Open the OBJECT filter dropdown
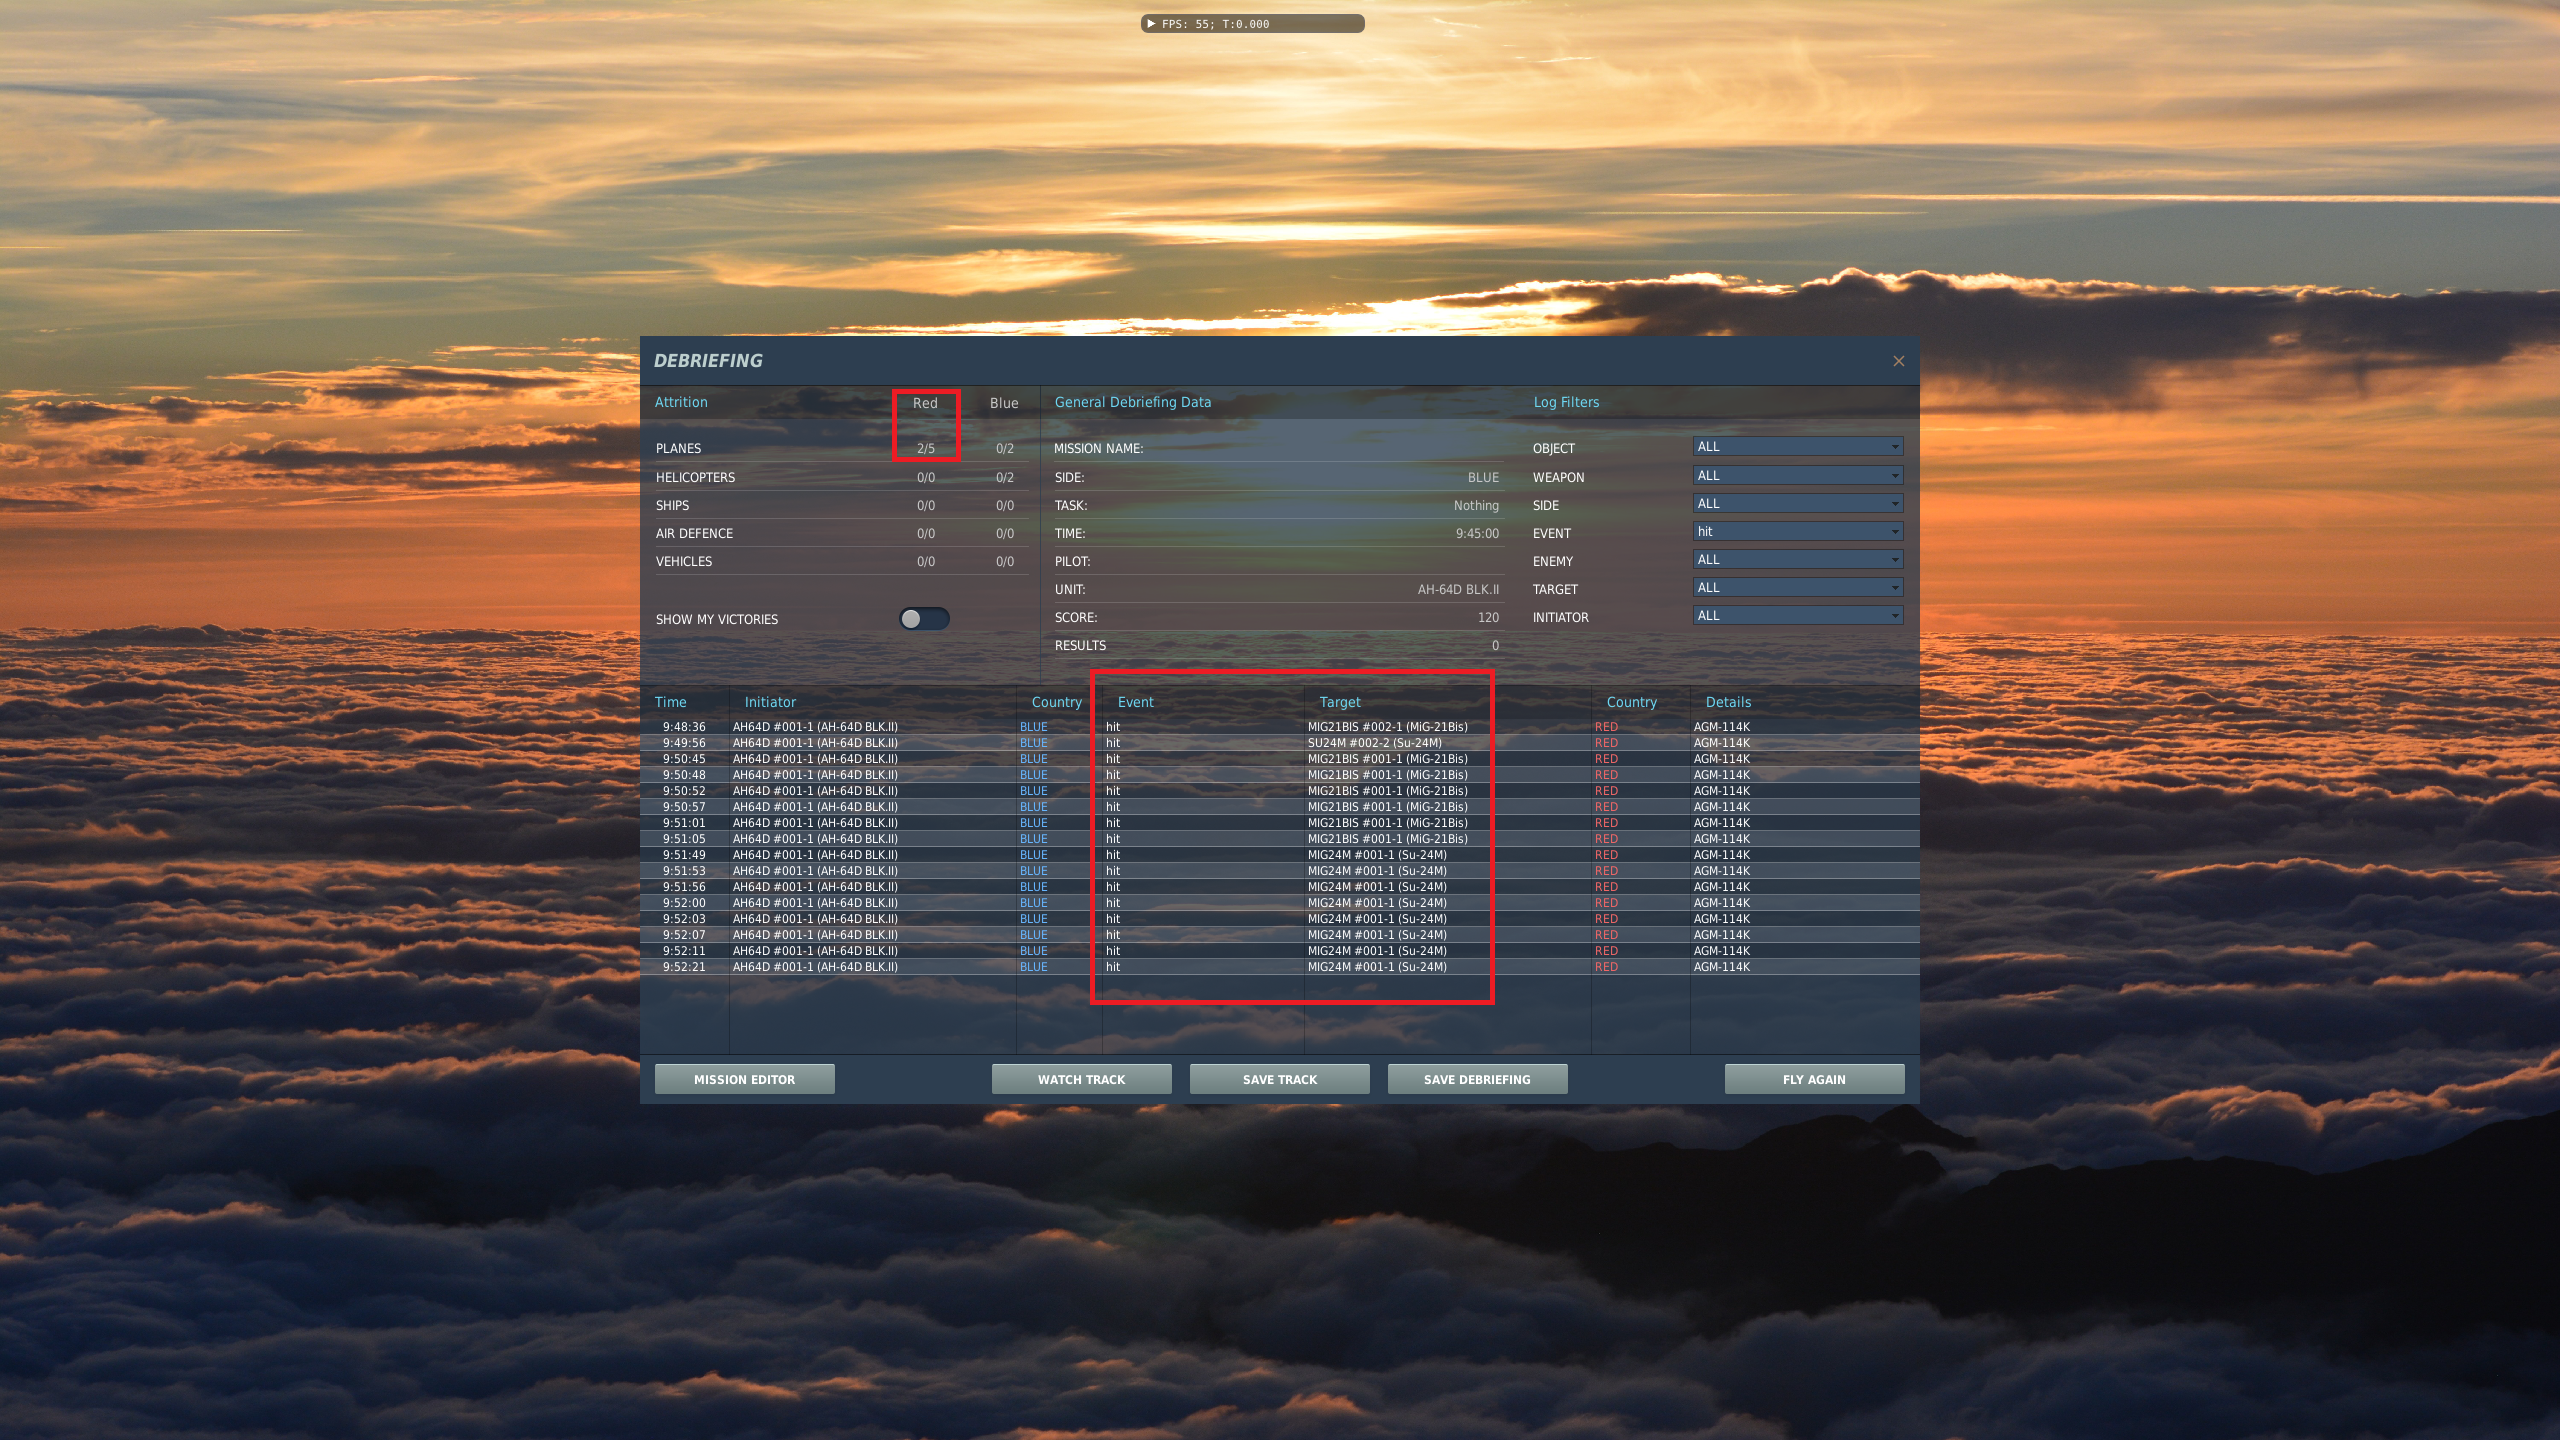Screen dimensions: 2560x1440 [x=1798, y=447]
